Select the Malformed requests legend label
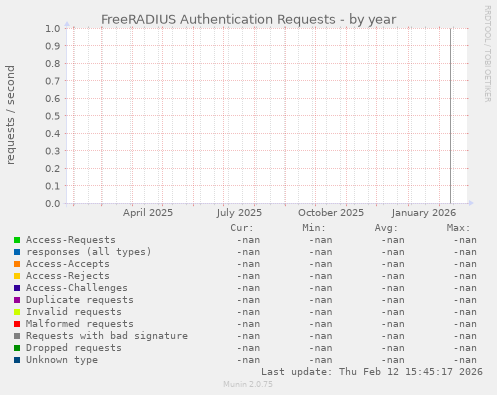This screenshot has height=395, width=497. [80, 324]
